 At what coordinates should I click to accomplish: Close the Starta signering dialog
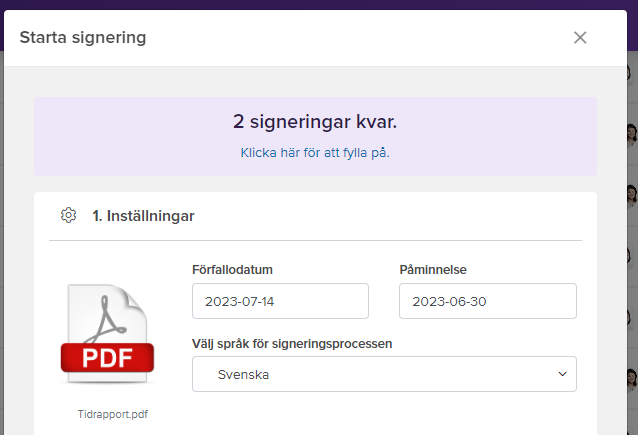[x=580, y=37]
